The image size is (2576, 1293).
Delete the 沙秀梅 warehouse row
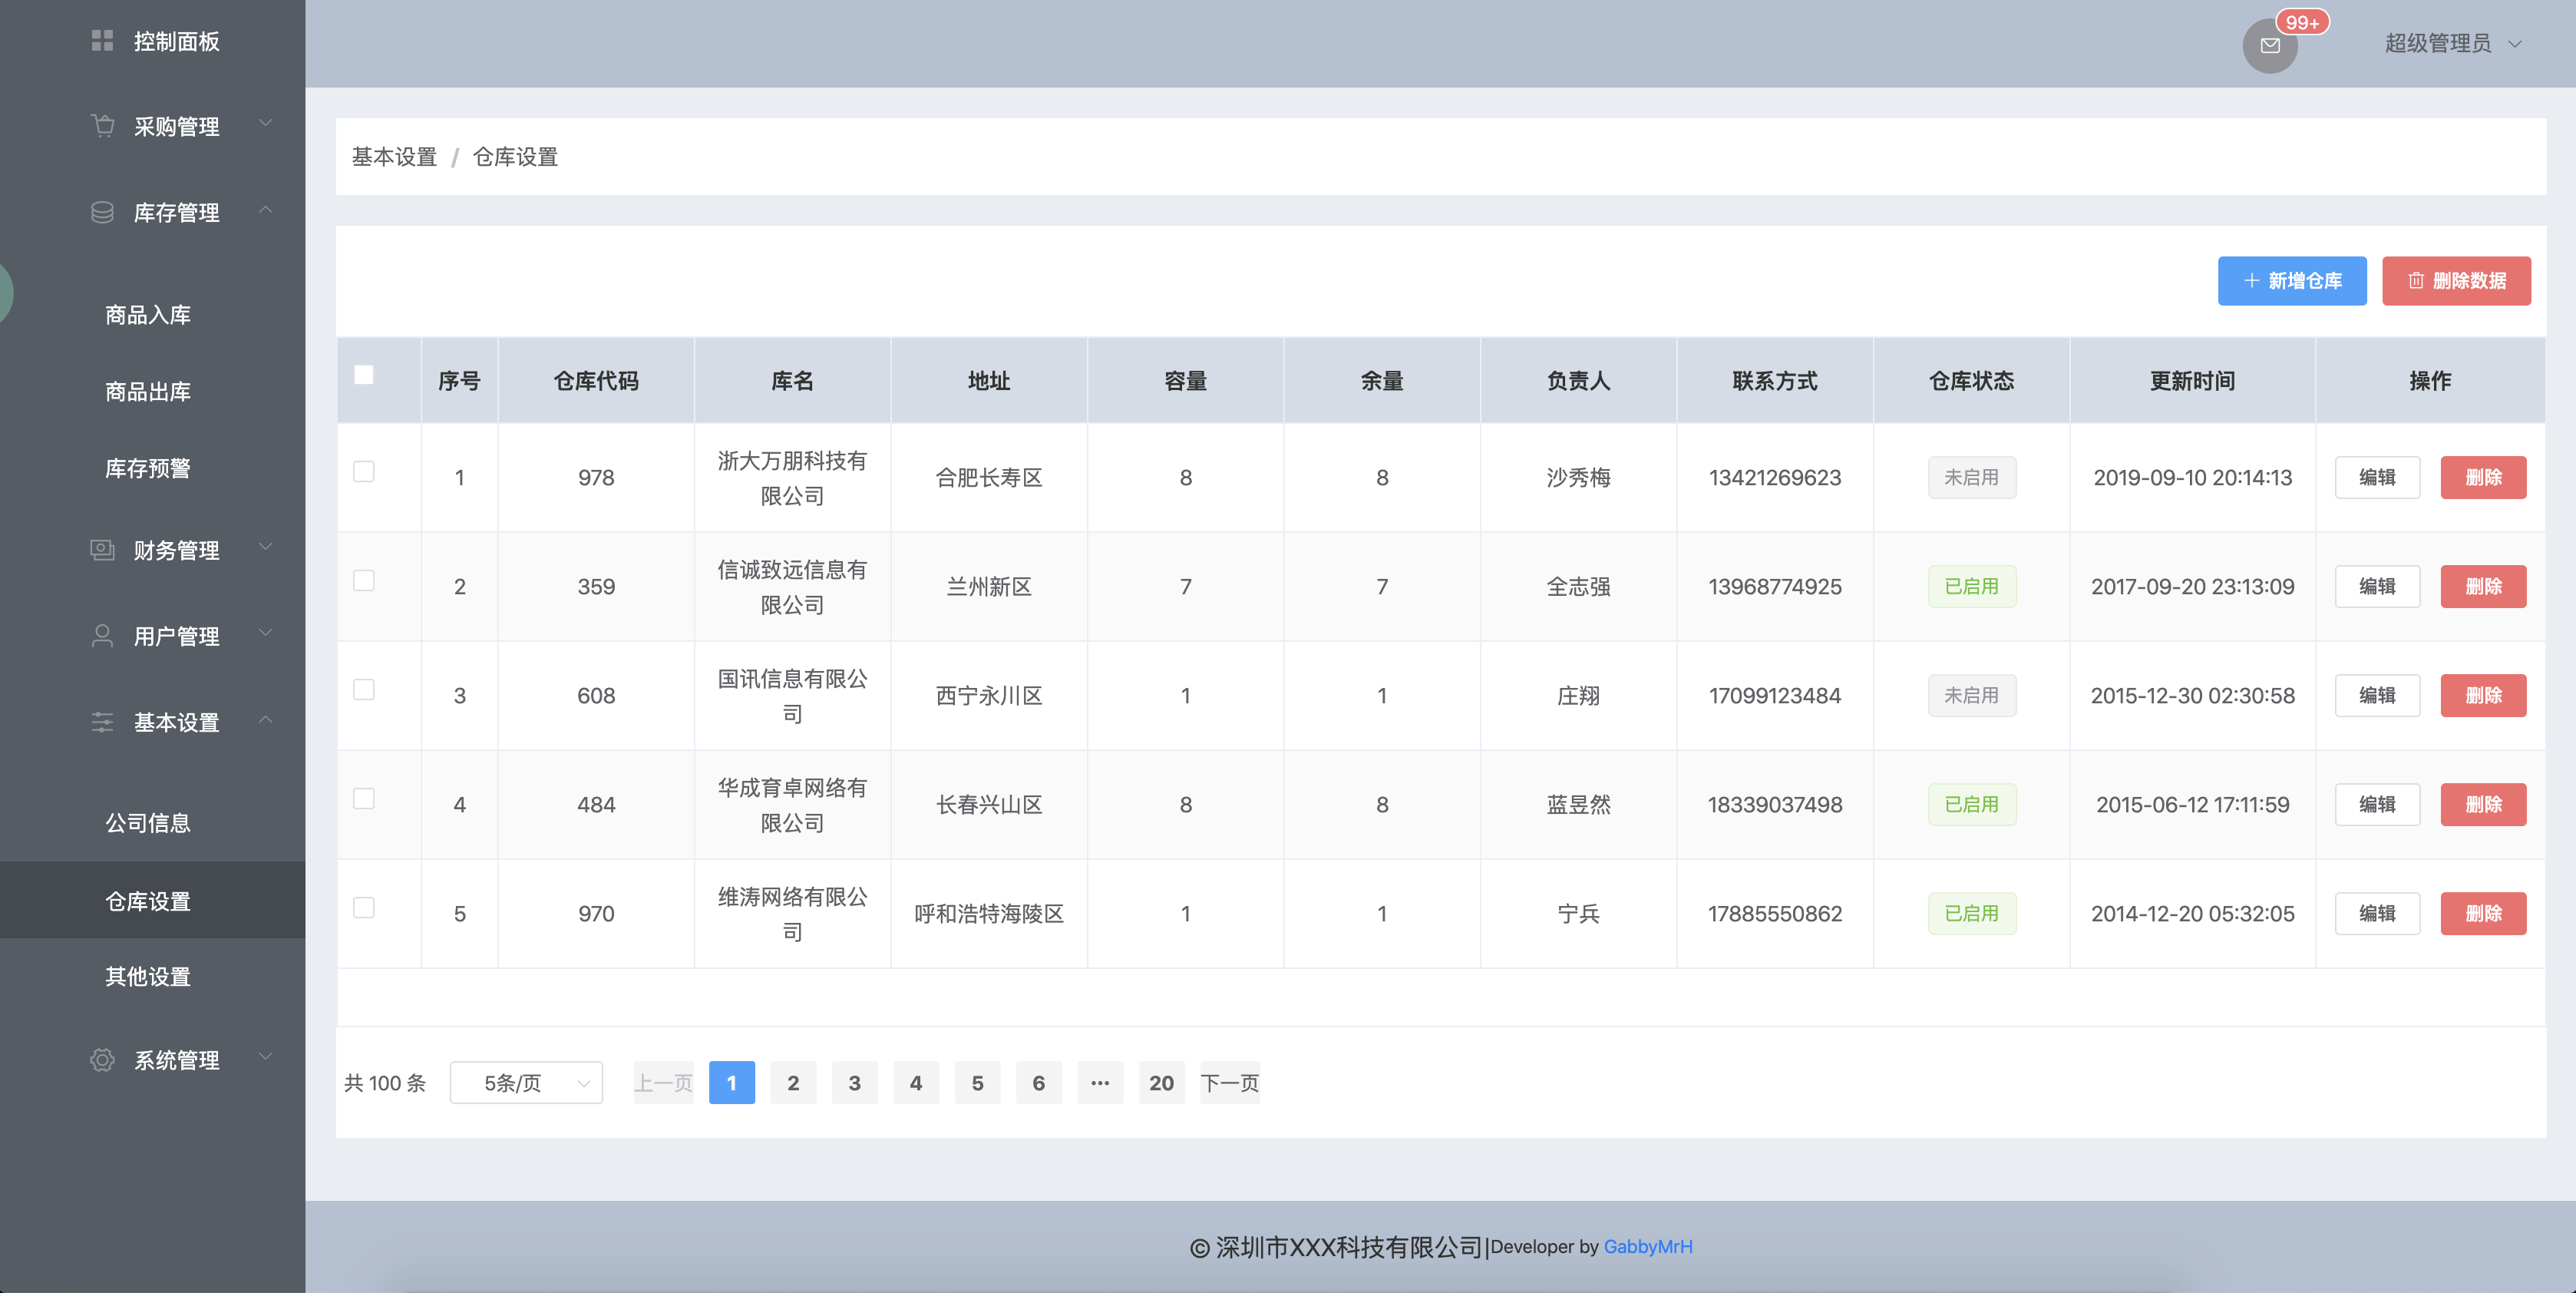click(2483, 477)
